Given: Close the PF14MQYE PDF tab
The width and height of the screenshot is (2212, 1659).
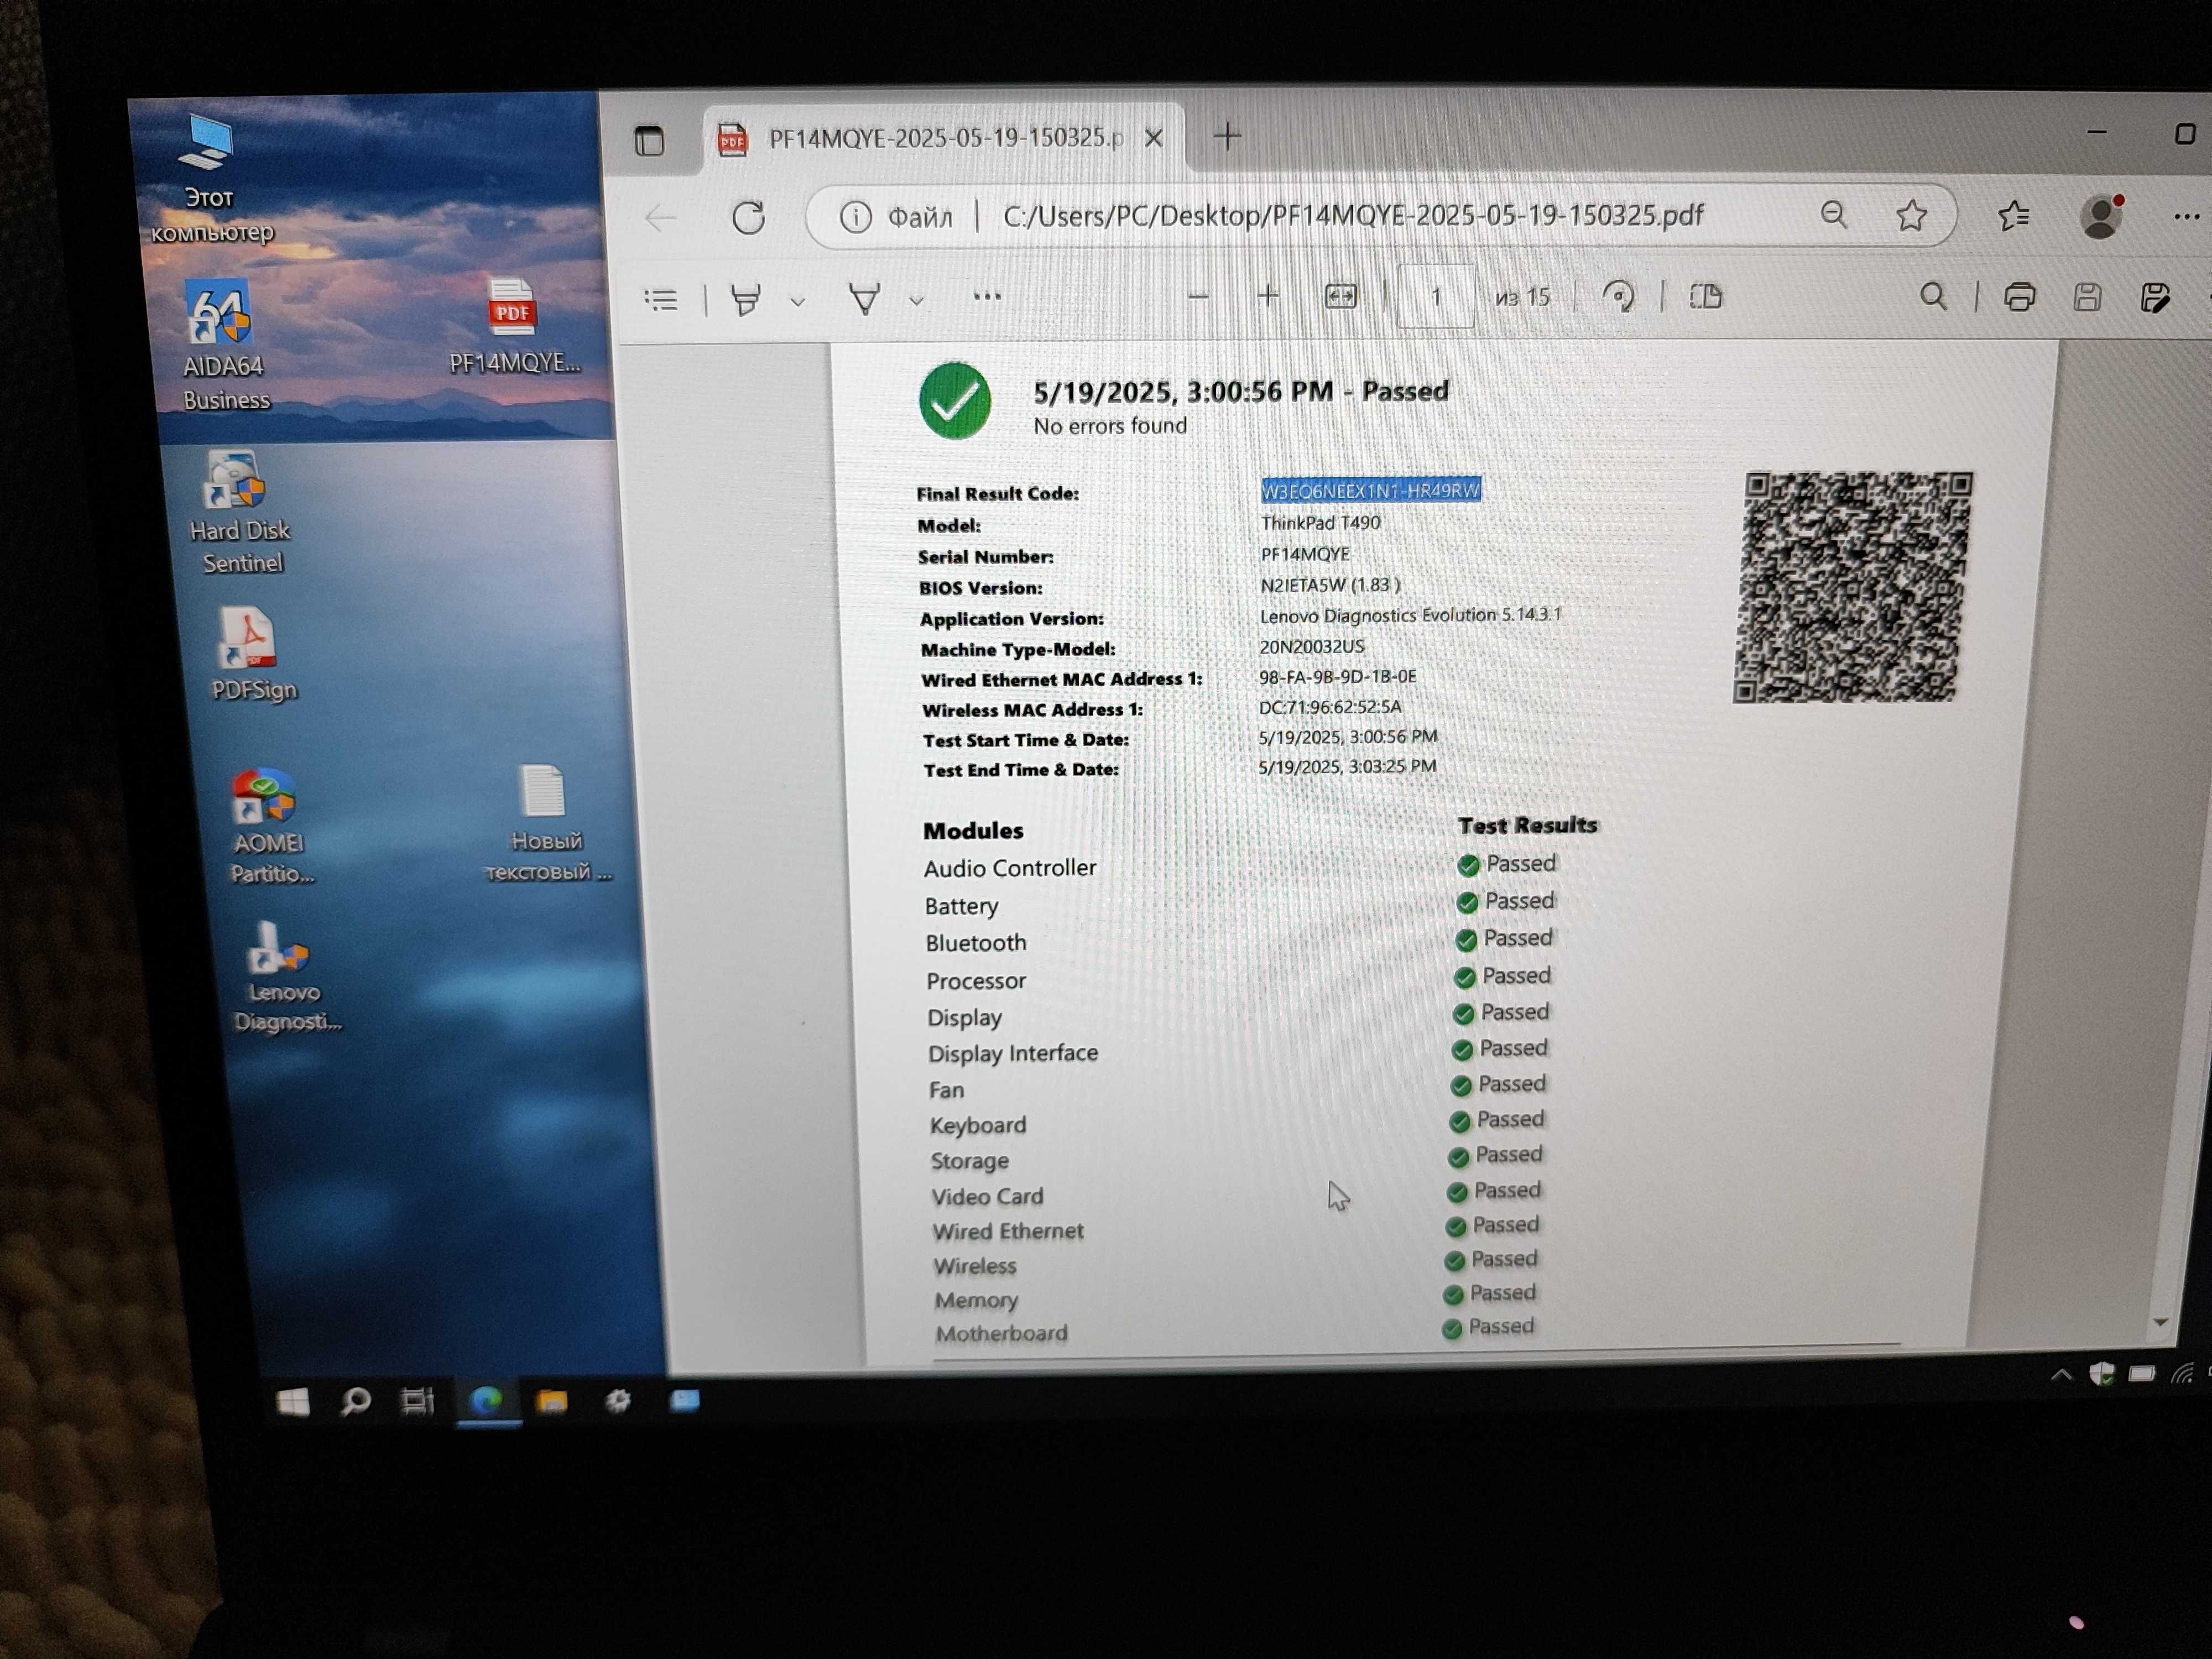Looking at the screenshot, I should click(x=1153, y=138).
